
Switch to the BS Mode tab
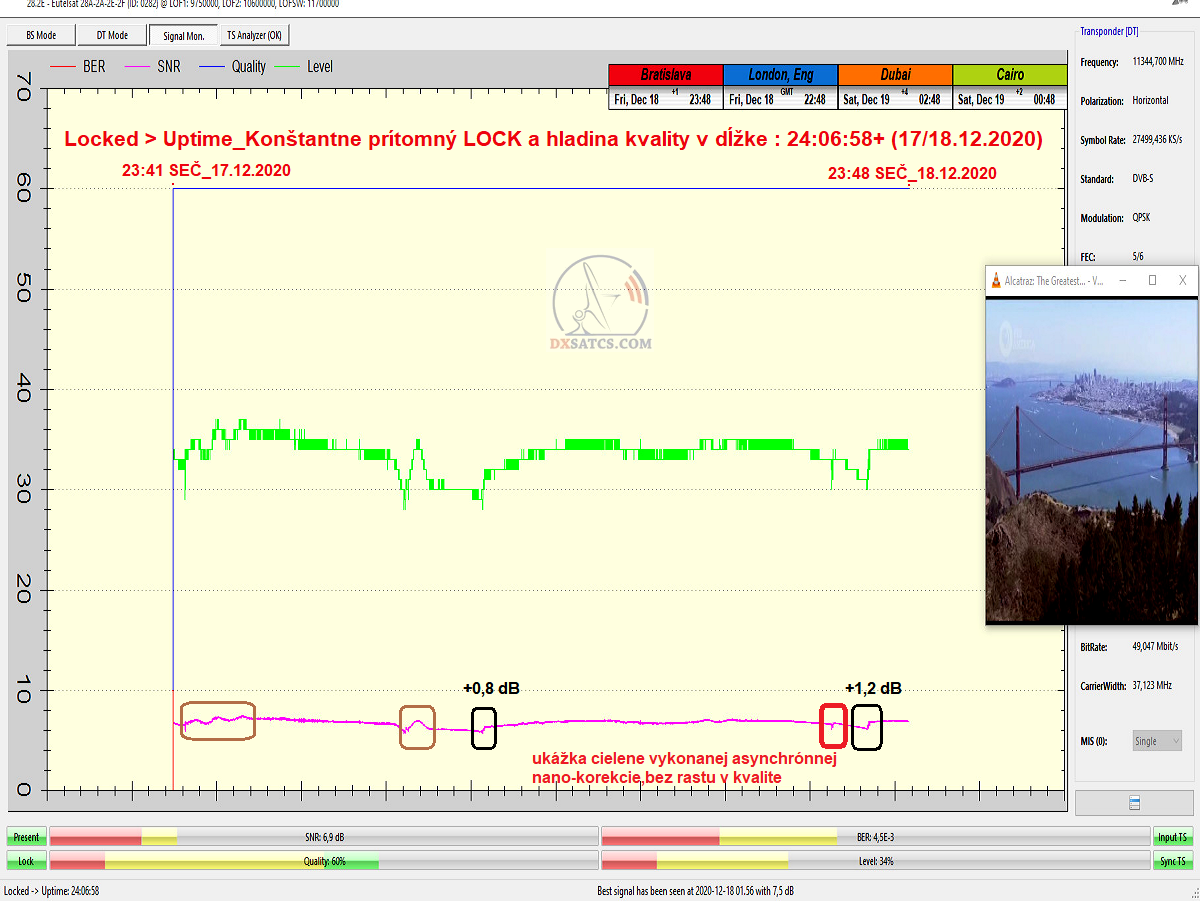pyautogui.click(x=39, y=35)
